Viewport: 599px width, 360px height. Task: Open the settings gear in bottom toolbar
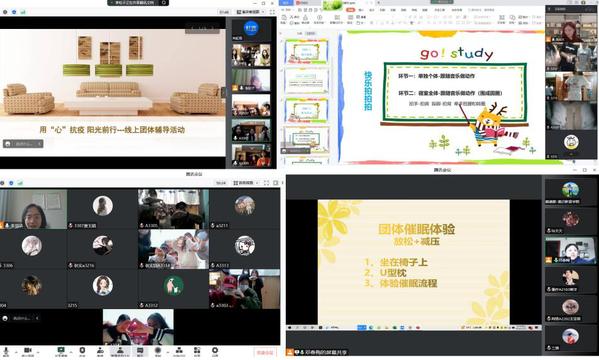pyautogui.click(x=215, y=350)
